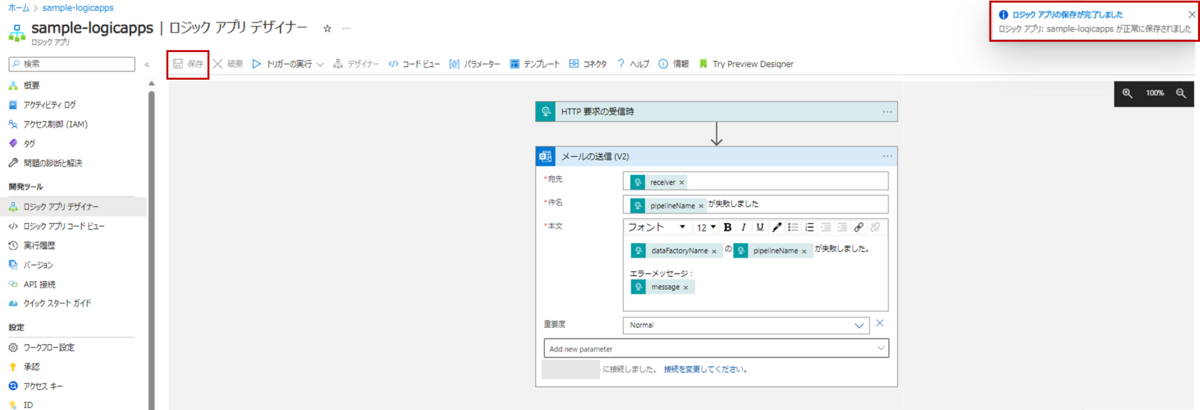Open アクティビティ ログ in the sidebar
1200x410 pixels.
pyautogui.click(x=42, y=104)
